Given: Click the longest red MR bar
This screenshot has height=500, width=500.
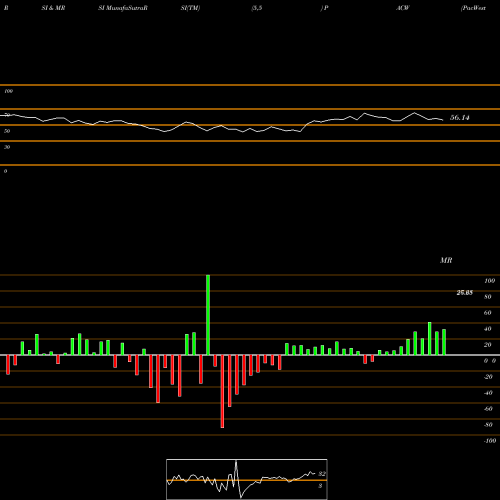Looking at the screenshot, I should (x=222, y=391).
